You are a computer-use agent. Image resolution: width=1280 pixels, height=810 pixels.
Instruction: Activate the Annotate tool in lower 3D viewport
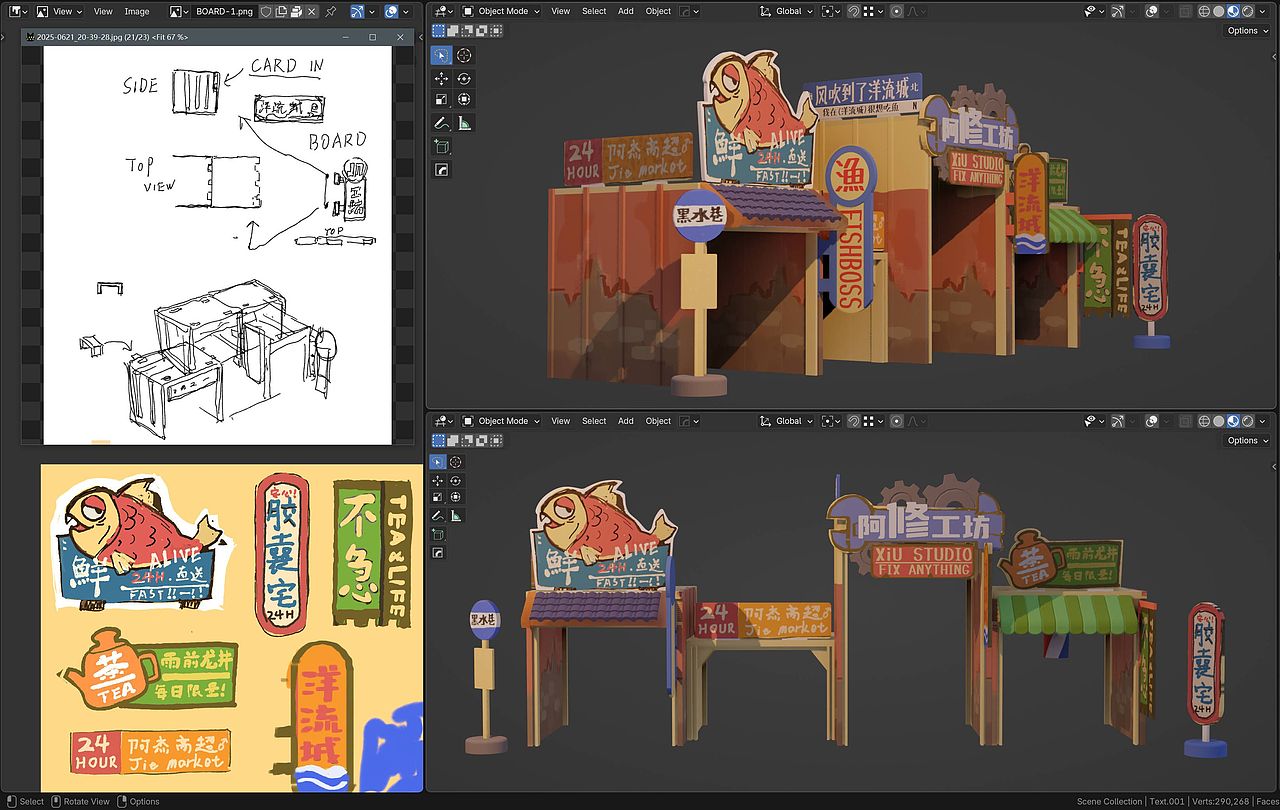438,515
